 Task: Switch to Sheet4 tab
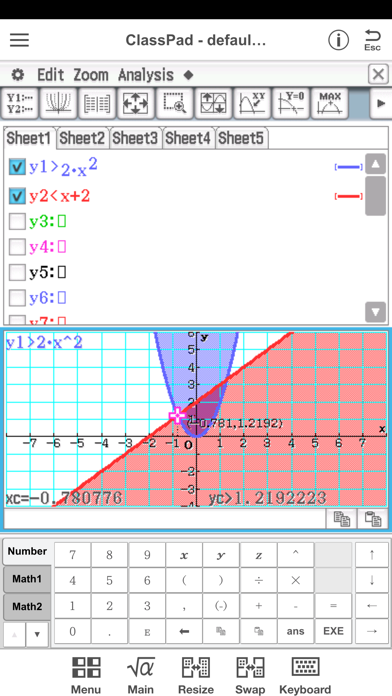point(188,138)
